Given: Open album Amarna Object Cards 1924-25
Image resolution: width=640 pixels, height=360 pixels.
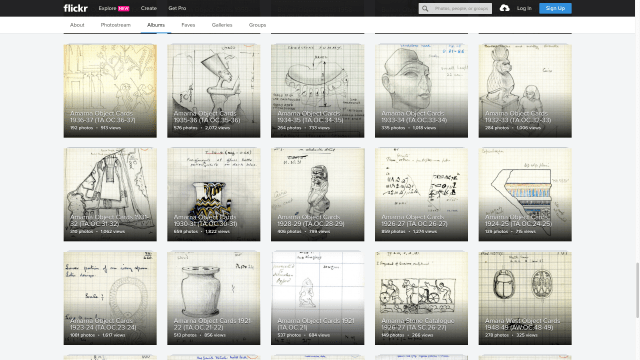Looking at the screenshot, I should tap(525, 194).
